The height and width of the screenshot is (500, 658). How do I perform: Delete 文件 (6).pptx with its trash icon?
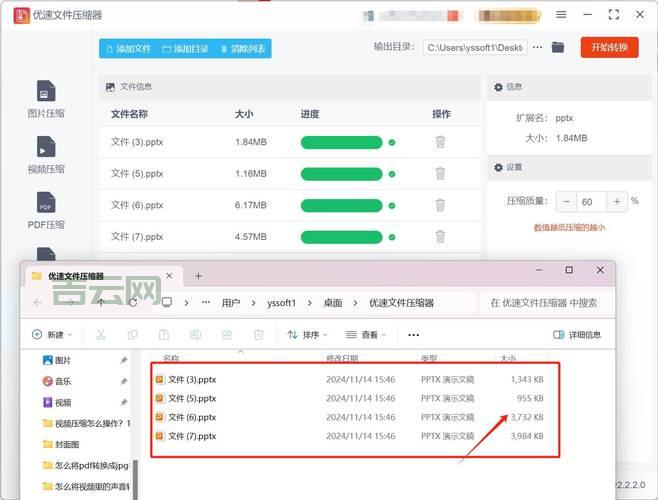pyautogui.click(x=440, y=205)
